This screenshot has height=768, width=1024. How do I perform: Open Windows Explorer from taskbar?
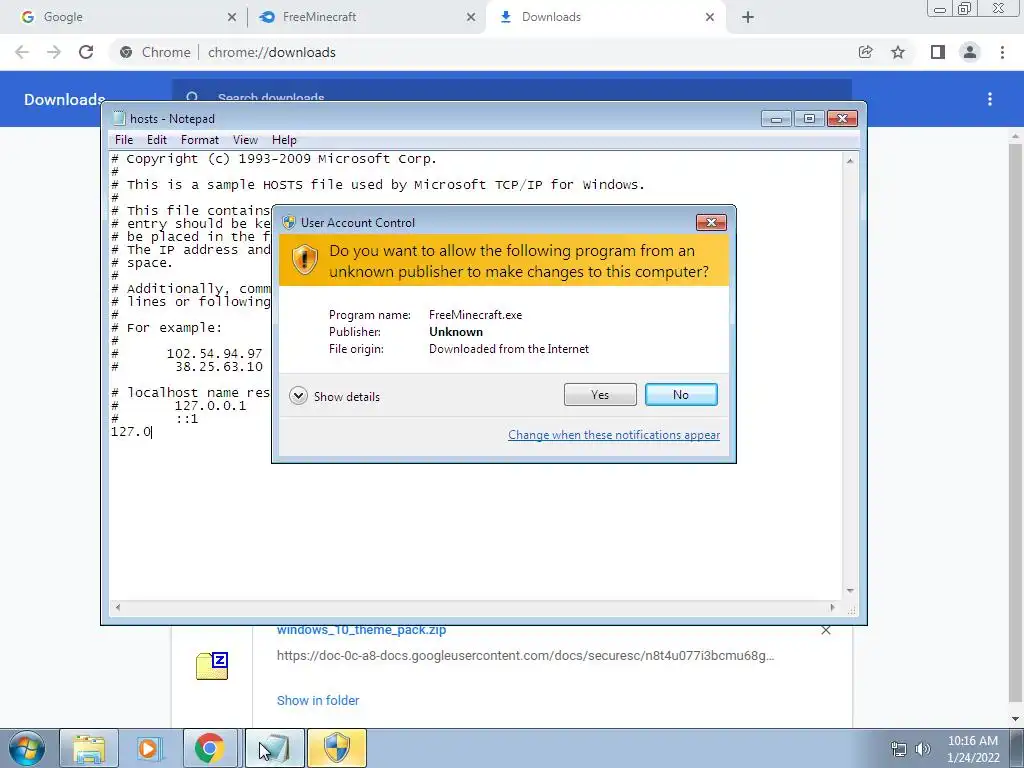(89, 748)
